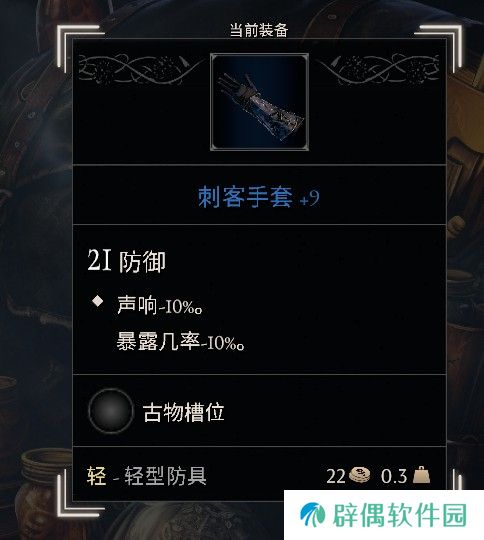Click the 声响-10% attribute line

(x=159, y=305)
